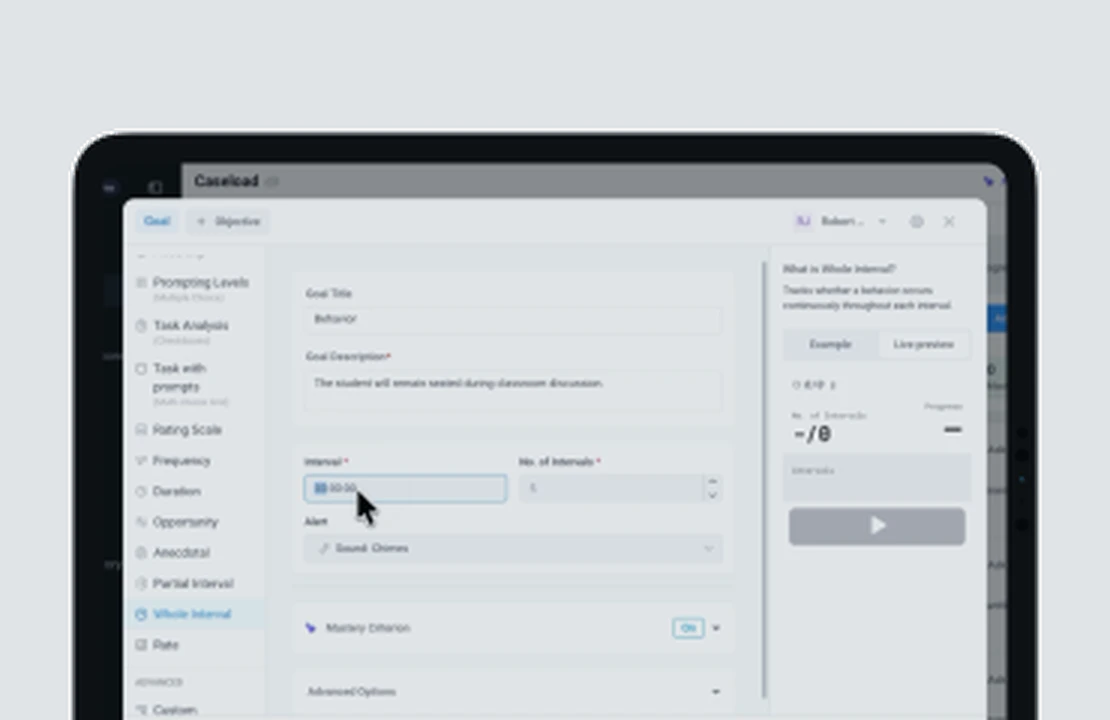Click the Partial Interval icon
The width and height of the screenshot is (1110, 720).
(x=142, y=583)
